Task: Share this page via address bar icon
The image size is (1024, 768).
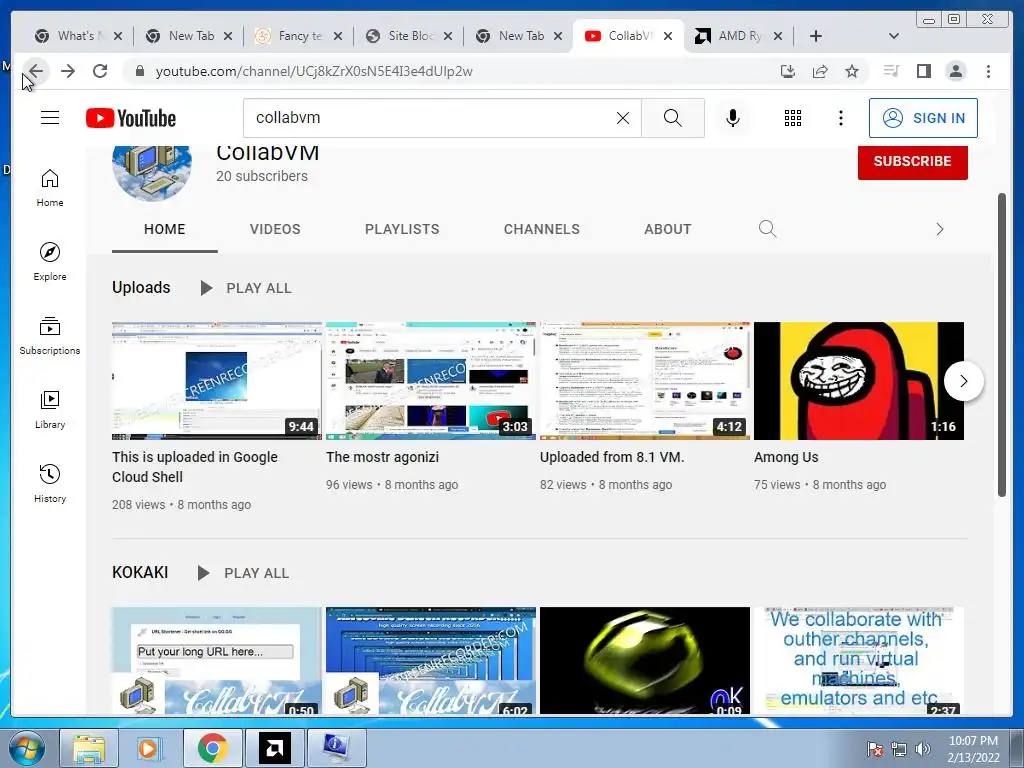Action: pyautogui.click(x=820, y=71)
